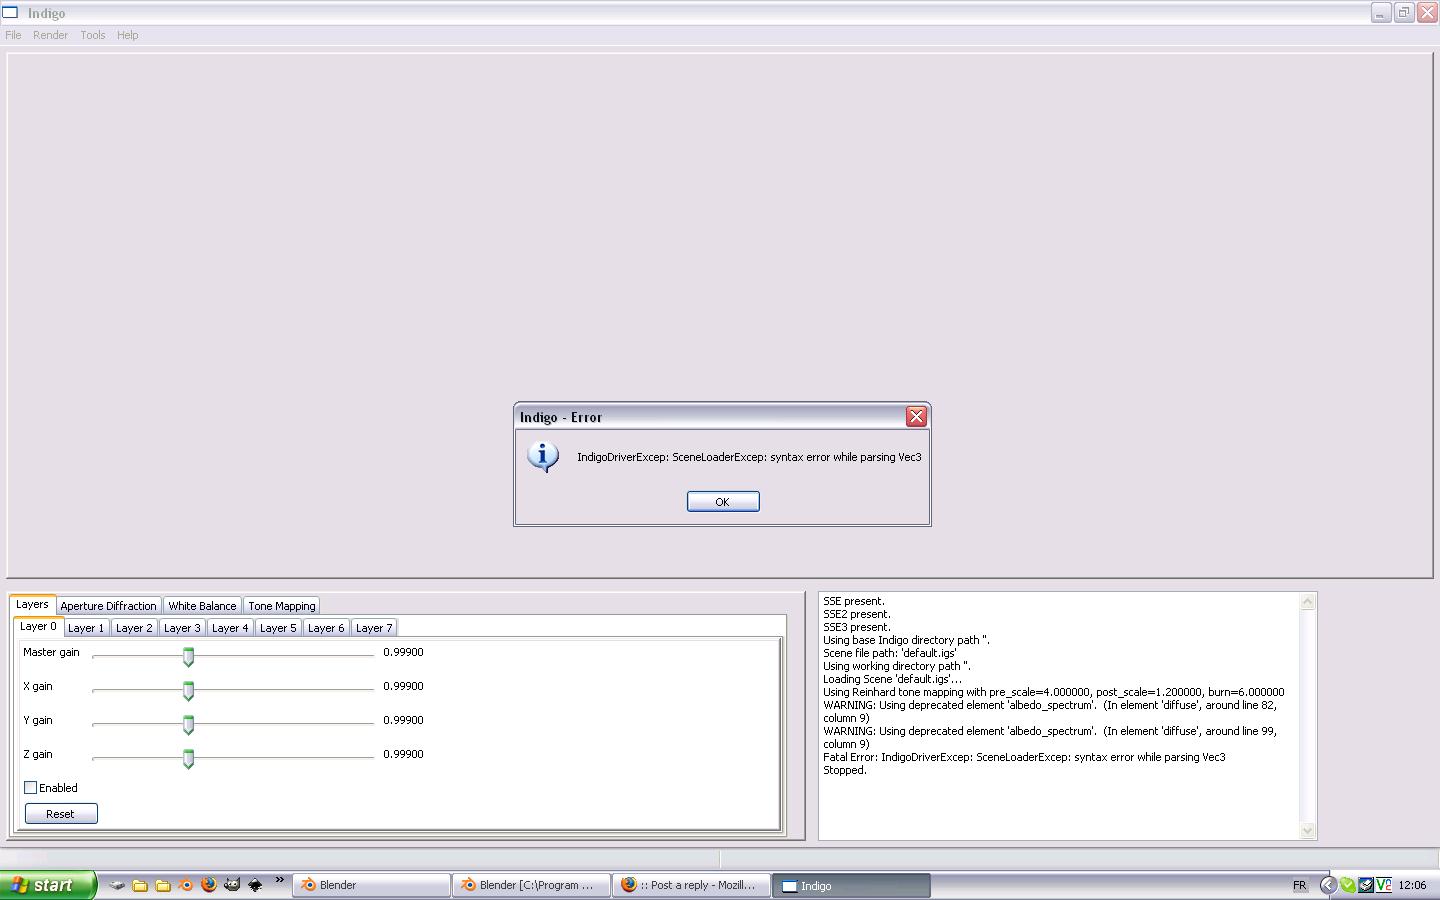Click the Safely Remove Hardware tray icon
The width and height of the screenshot is (1440, 900).
tap(1365, 885)
